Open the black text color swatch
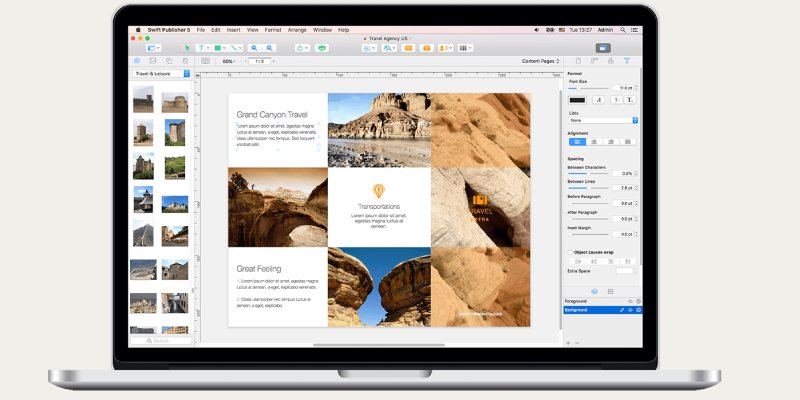This screenshot has width=800, height=400. tap(578, 100)
